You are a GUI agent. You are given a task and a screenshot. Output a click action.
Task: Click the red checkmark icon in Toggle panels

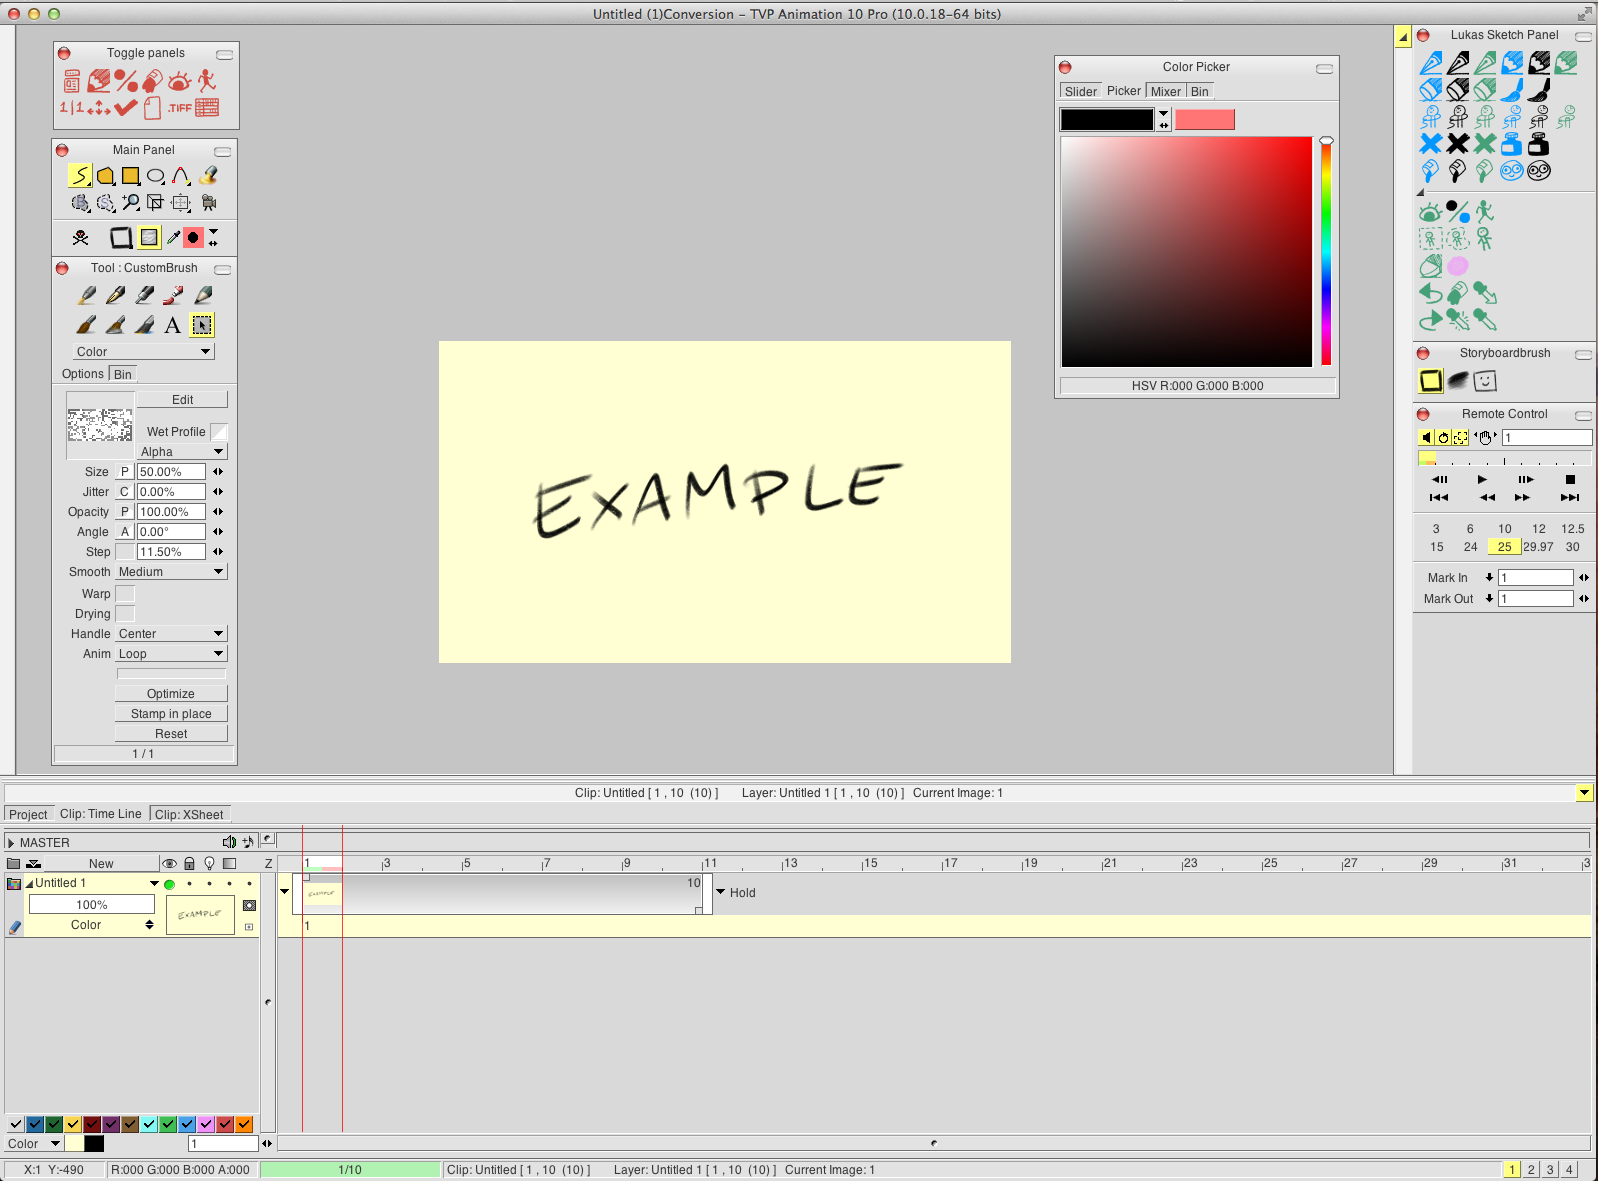pyautogui.click(x=125, y=107)
